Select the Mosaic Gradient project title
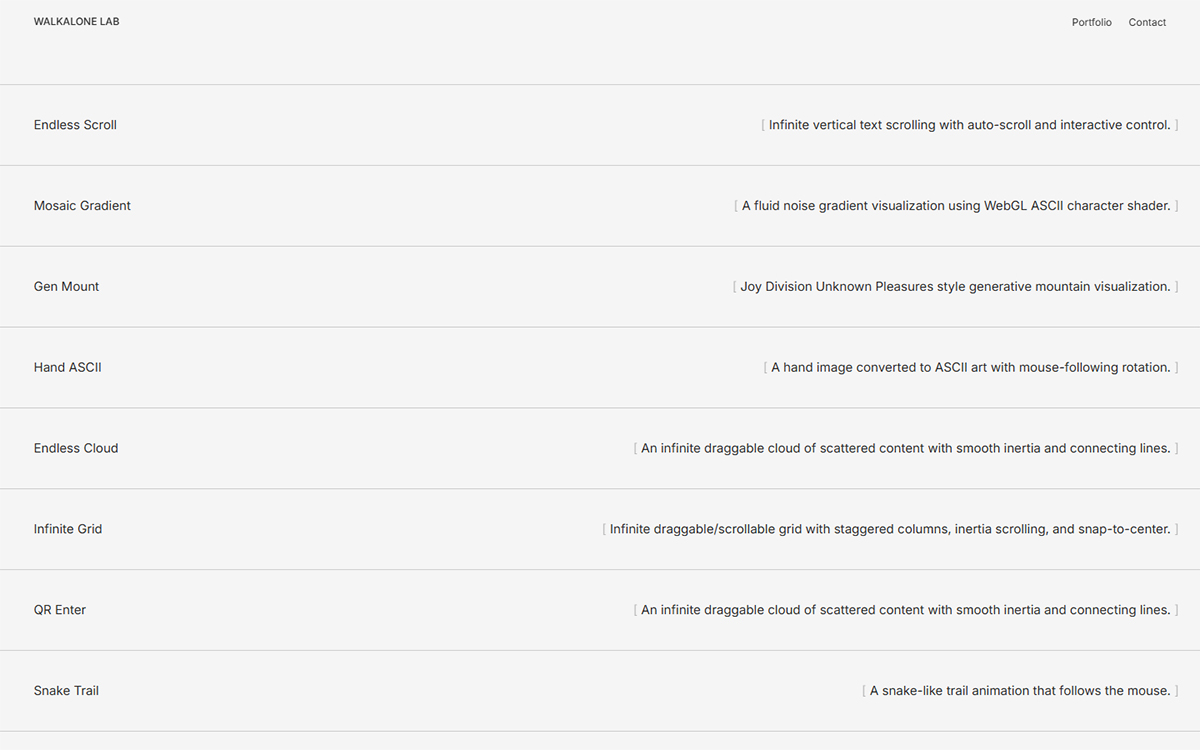 [82, 206]
